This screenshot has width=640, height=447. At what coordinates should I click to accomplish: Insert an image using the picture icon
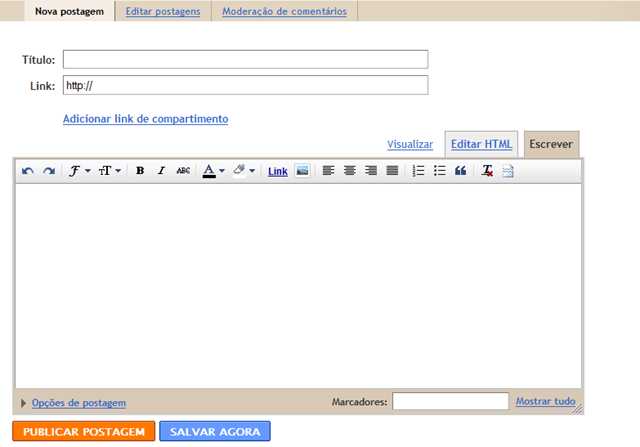point(302,171)
